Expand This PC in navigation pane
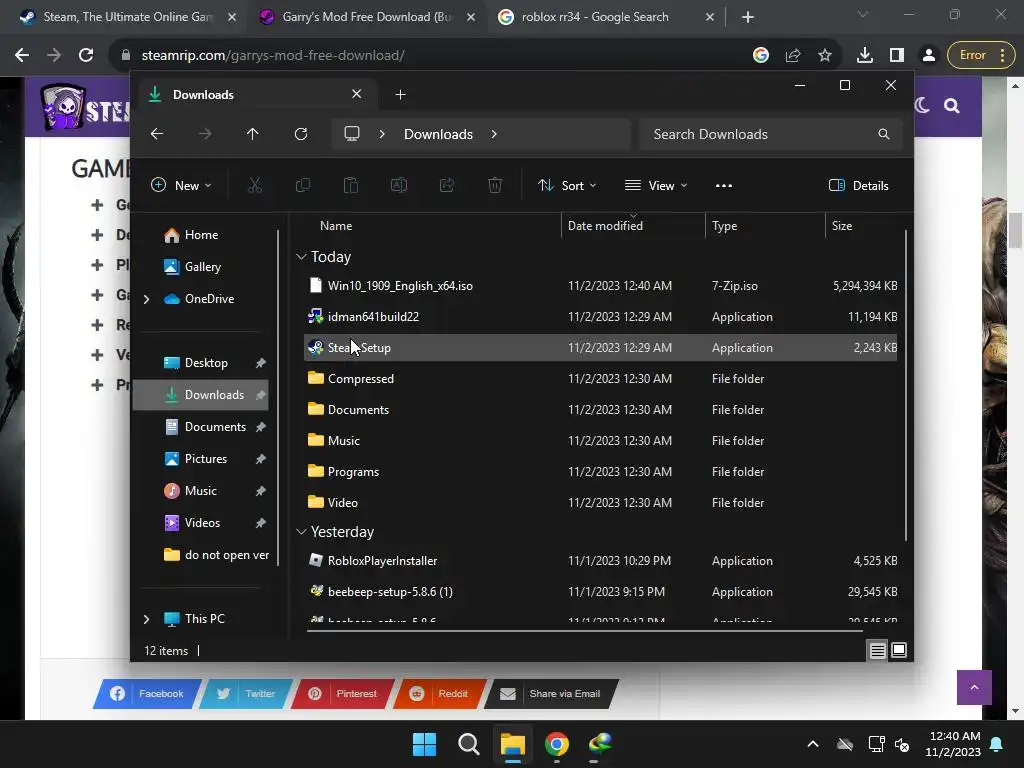 click(x=146, y=619)
